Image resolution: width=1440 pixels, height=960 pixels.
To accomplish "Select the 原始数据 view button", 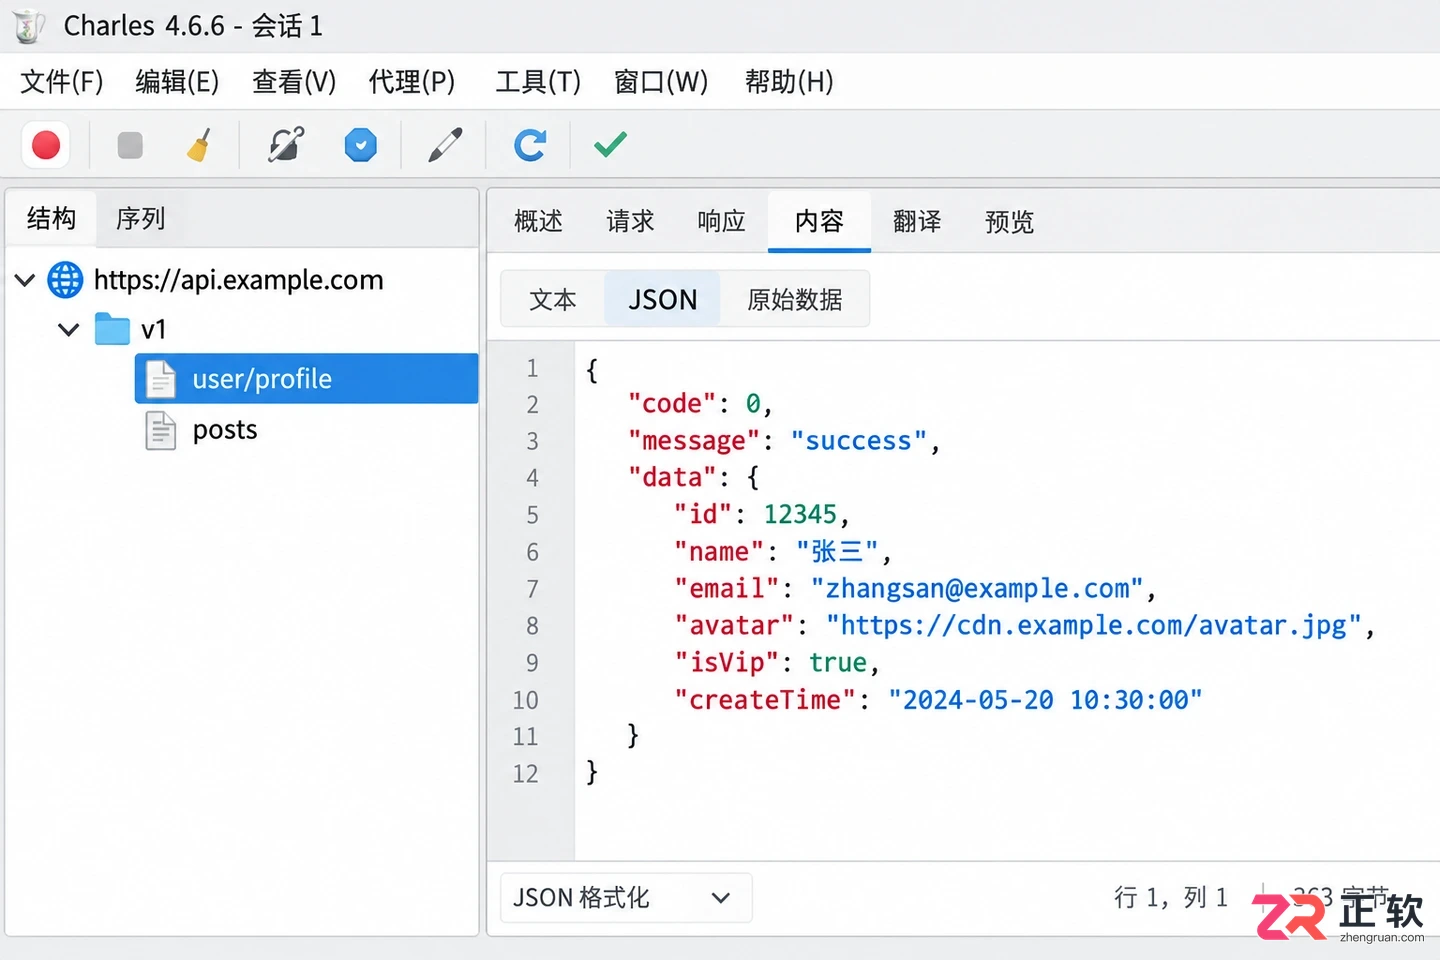I will pos(795,300).
